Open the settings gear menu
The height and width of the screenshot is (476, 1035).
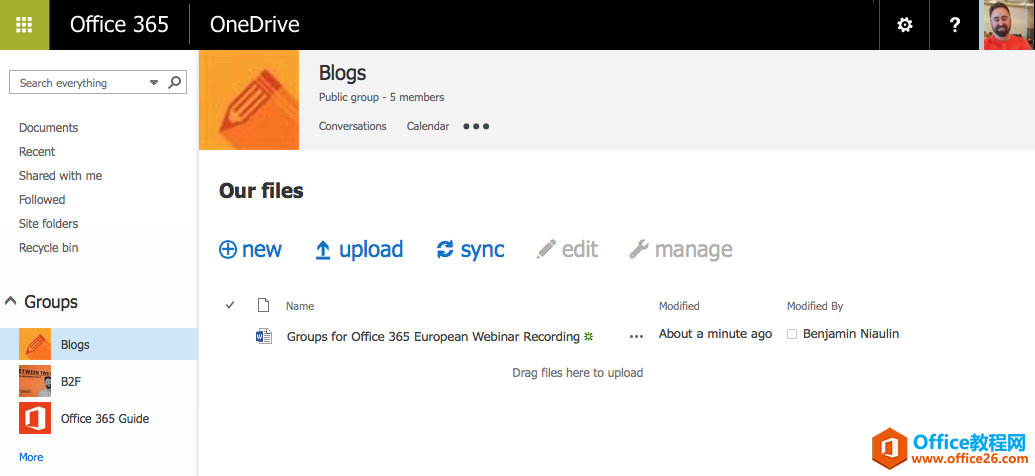point(904,25)
